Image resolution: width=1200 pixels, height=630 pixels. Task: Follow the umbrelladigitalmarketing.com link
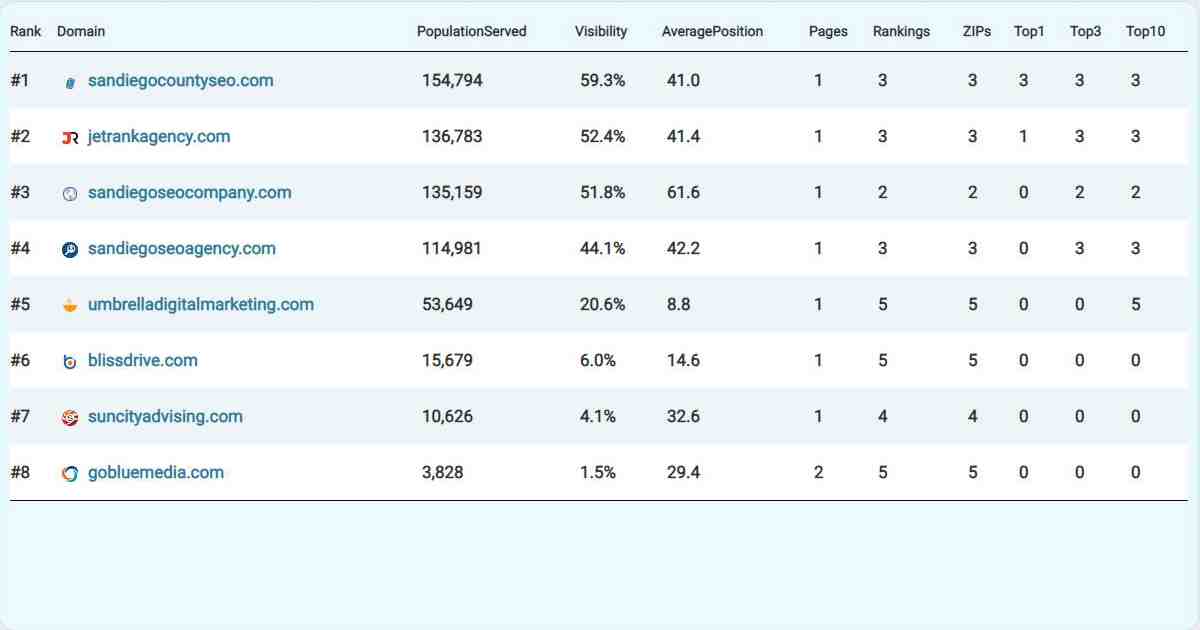point(201,305)
